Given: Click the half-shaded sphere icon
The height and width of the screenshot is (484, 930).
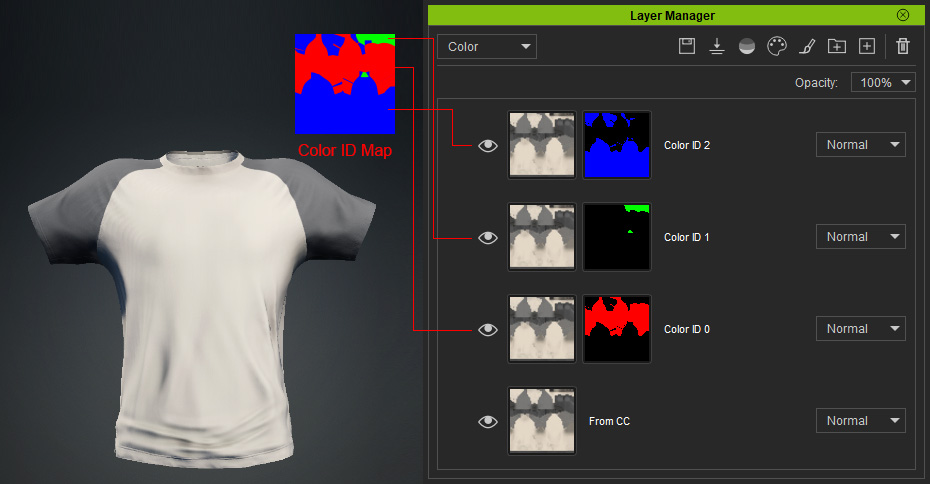Looking at the screenshot, I should (747, 46).
